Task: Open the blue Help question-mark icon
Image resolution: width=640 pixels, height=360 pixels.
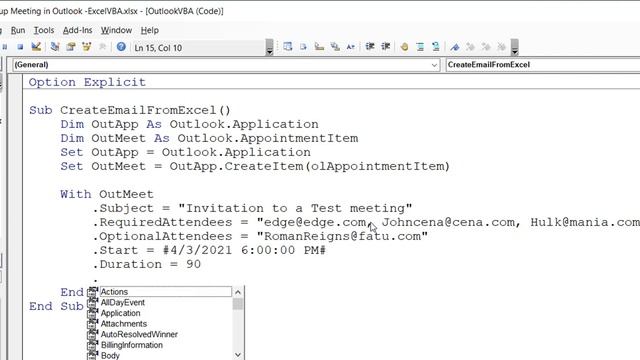Action: pos(121,47)
